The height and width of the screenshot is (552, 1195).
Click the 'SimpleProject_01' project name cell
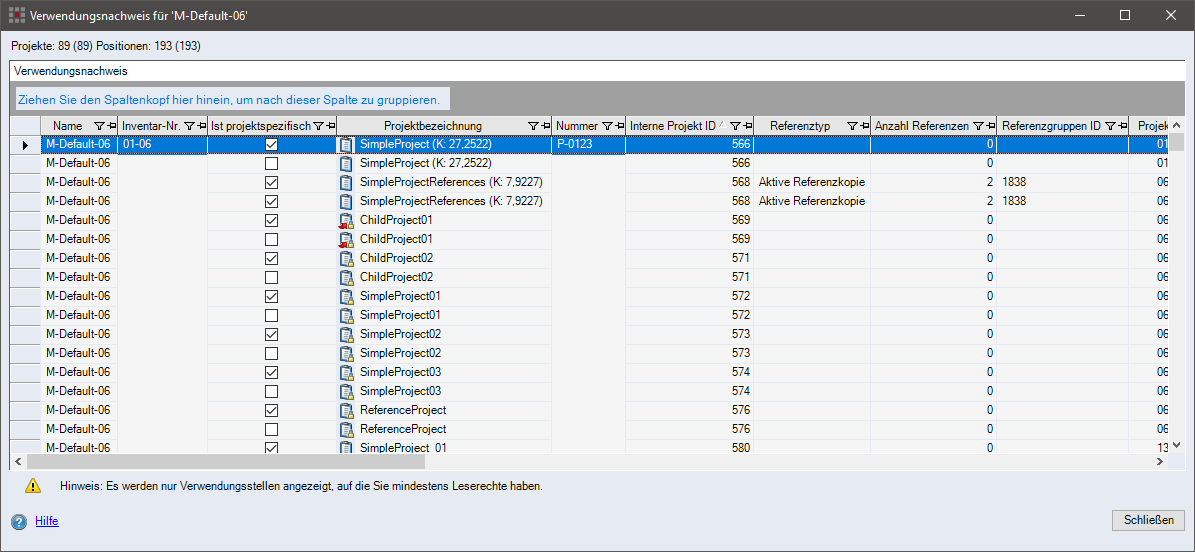pyautogui.click(x=444, y=447)
